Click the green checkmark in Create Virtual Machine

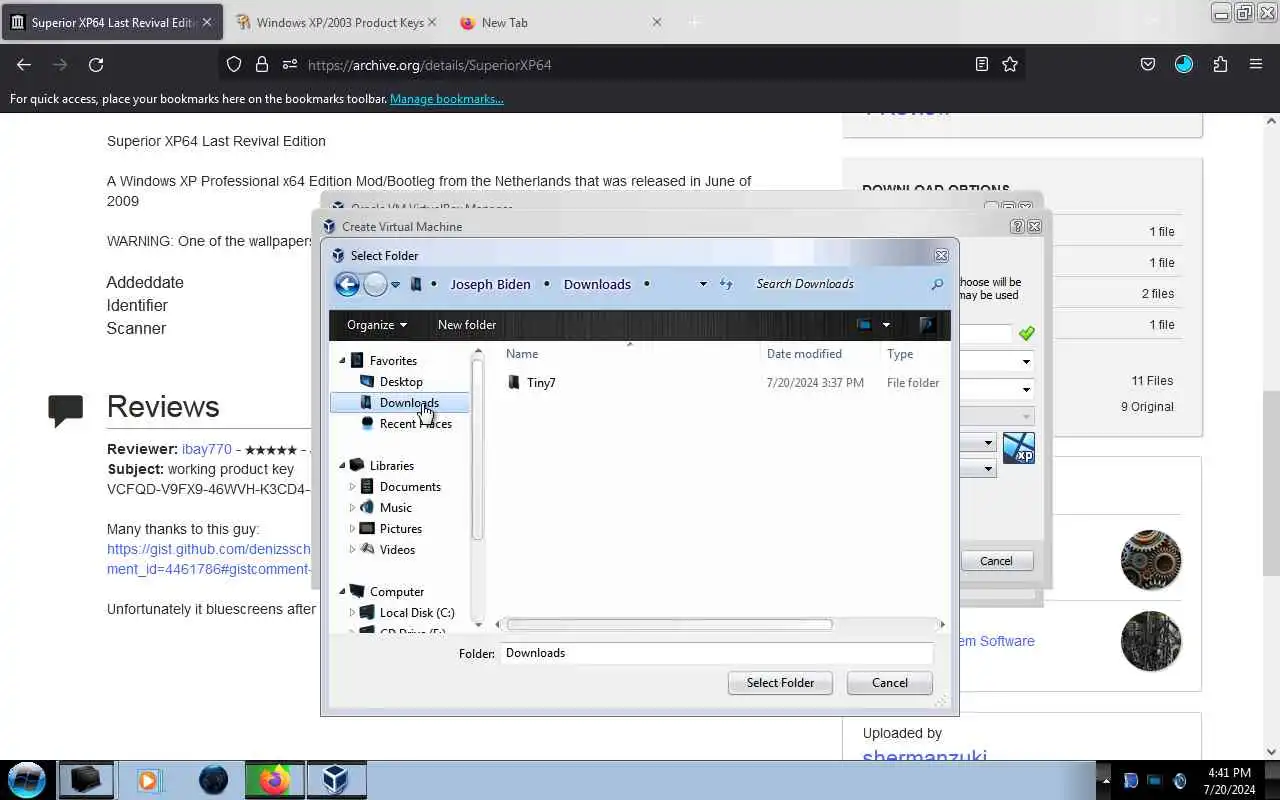1026,333
